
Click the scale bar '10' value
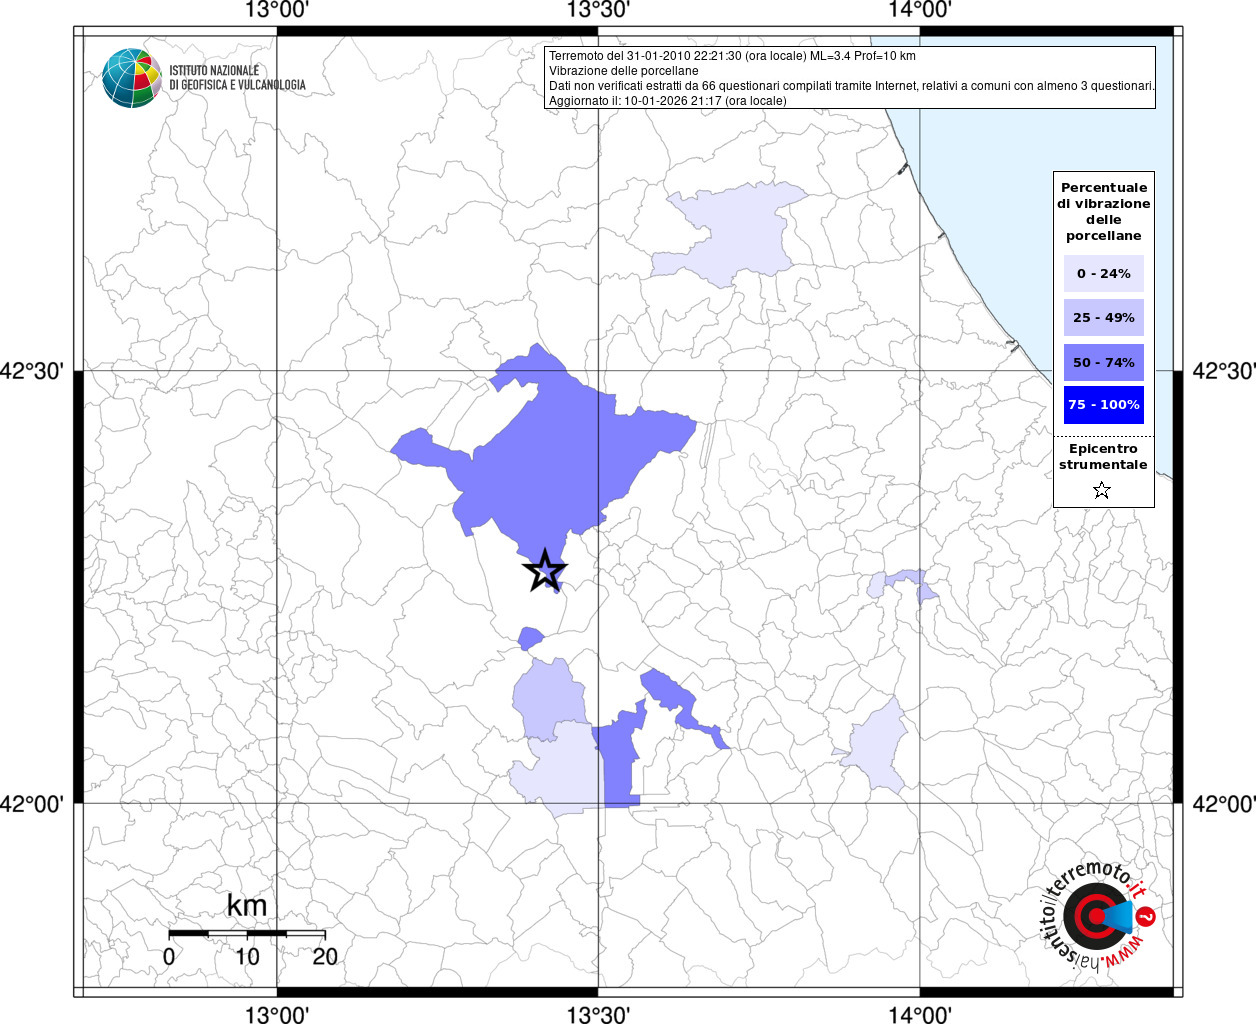click(x=247, y=957)
